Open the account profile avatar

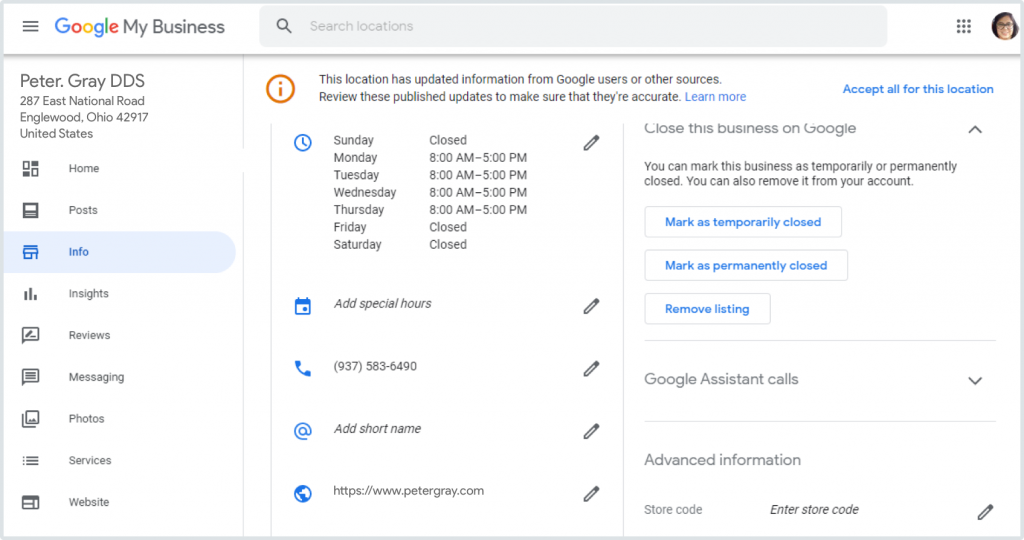pyautogui.click(x=1004, y=26)
